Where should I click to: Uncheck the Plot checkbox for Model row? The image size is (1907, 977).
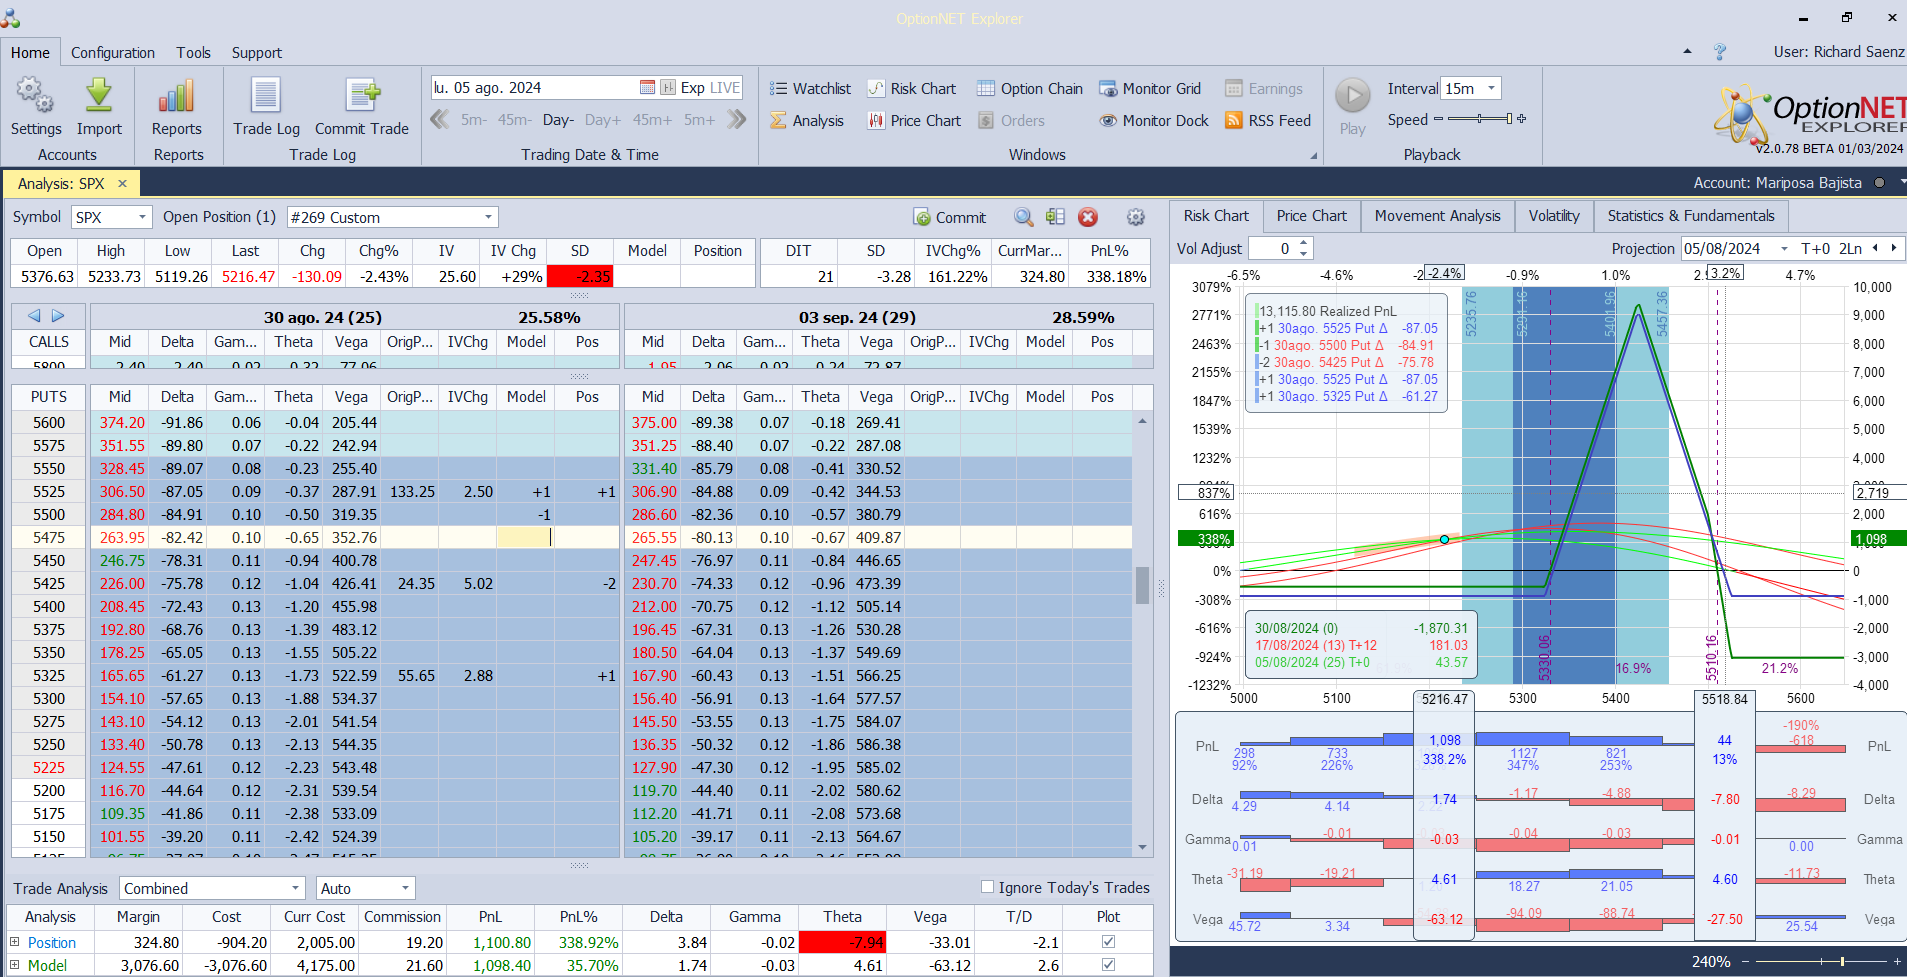(x=1108, y=965)
